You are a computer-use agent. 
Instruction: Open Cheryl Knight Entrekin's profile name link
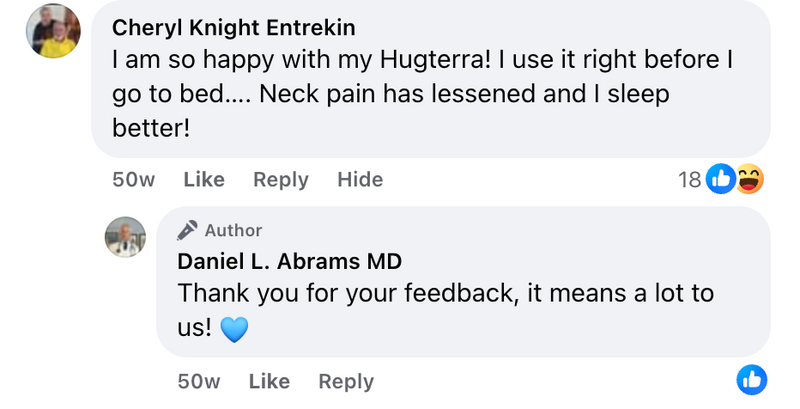point(234,27)
